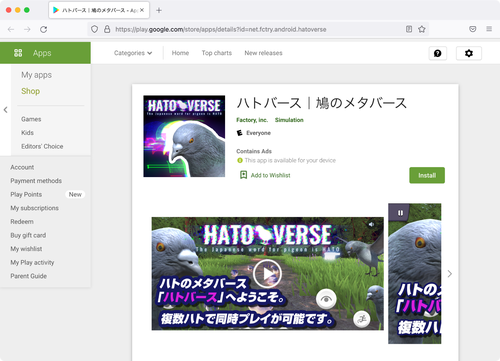
Task: Open Parent Guide link
Action: tap(28, 276)
